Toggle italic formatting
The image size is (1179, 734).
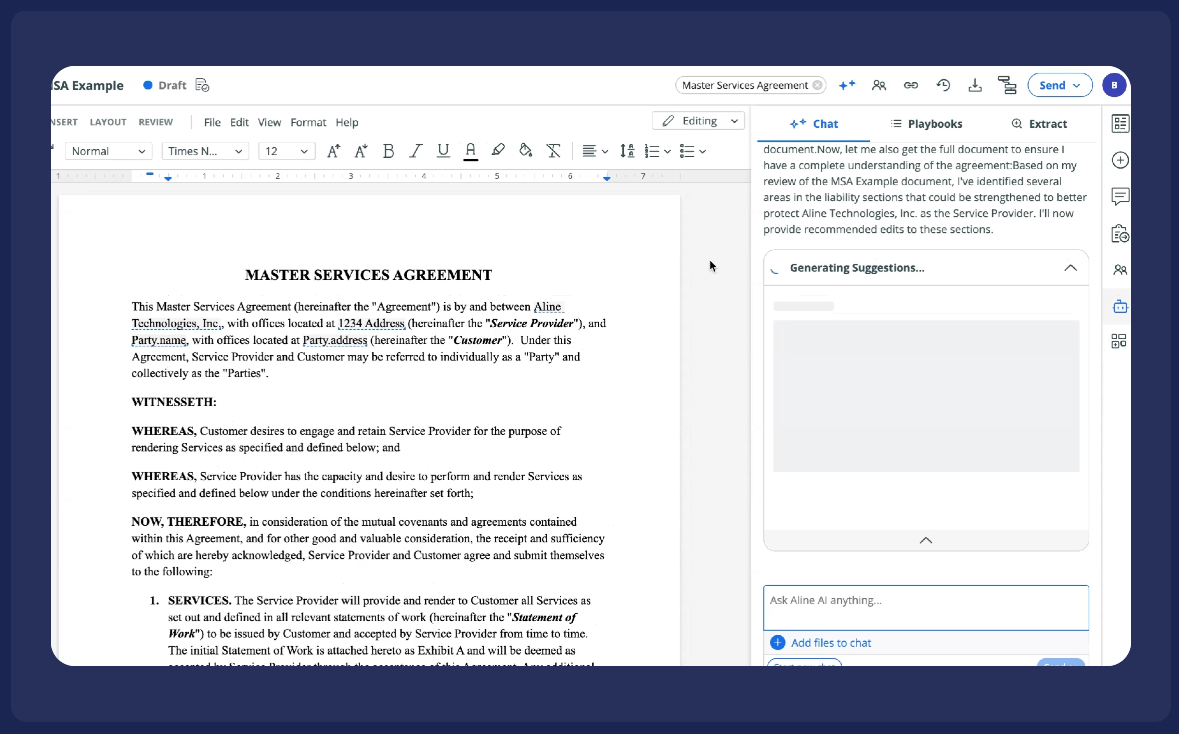click(415, 151)
